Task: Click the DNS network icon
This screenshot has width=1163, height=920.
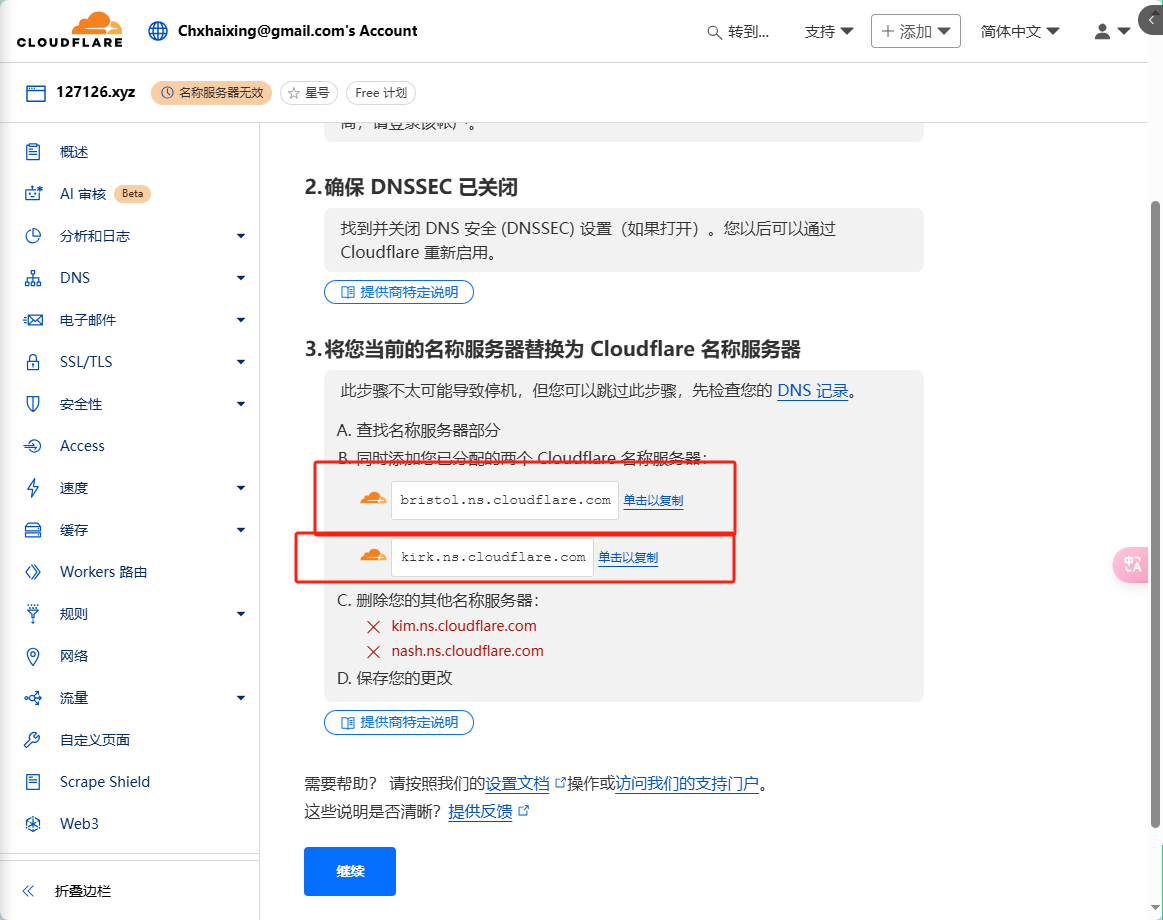Action: pyautogui.click(x=33, y=278)
